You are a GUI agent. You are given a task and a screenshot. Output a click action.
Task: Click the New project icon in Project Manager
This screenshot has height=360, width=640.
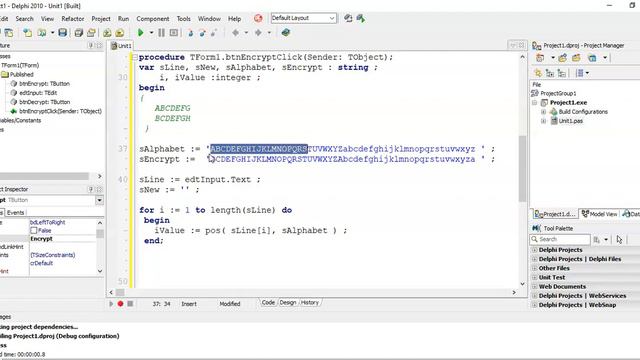pyautogui.click(x=562, y=58)
